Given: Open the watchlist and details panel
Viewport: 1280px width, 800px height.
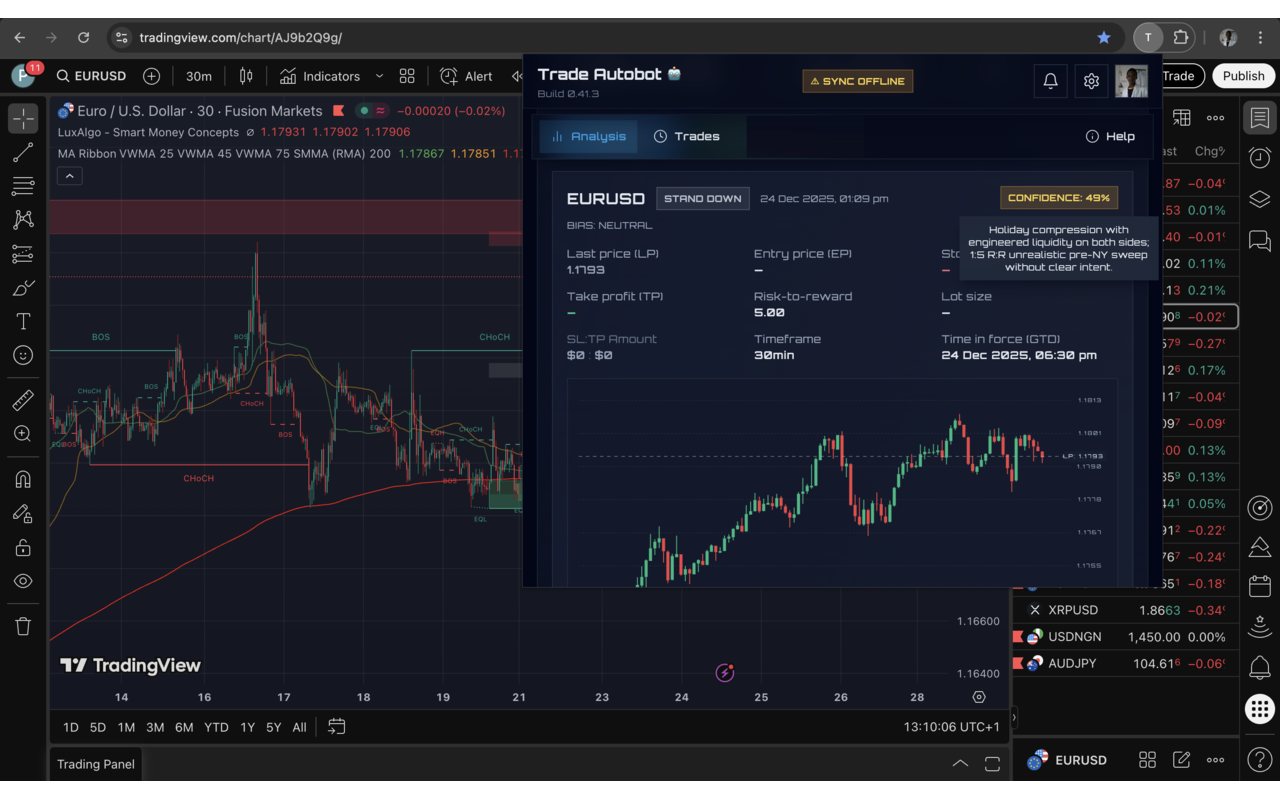Looking at the screenshot, I should pyautogui.click(x=1260, y=118).
